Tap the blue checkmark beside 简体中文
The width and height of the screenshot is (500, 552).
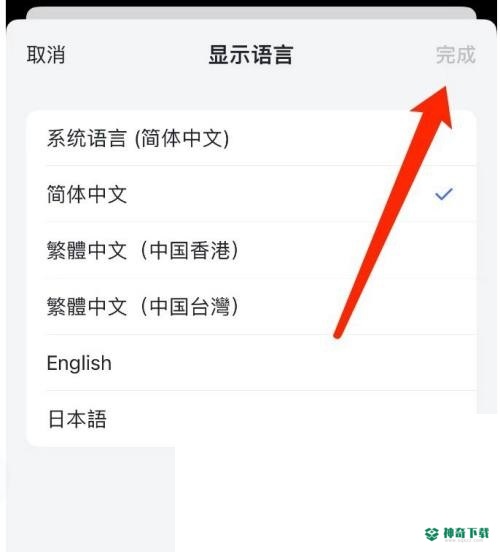(x=444, y=194)
